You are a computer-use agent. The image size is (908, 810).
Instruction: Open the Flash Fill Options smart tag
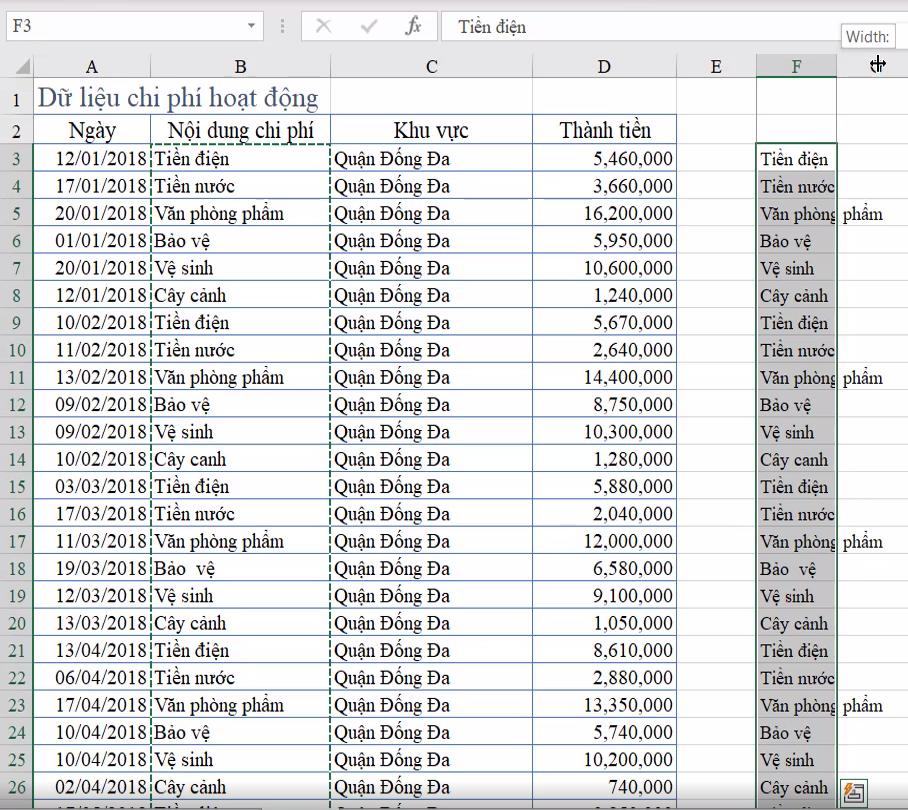tap(855, 790)
